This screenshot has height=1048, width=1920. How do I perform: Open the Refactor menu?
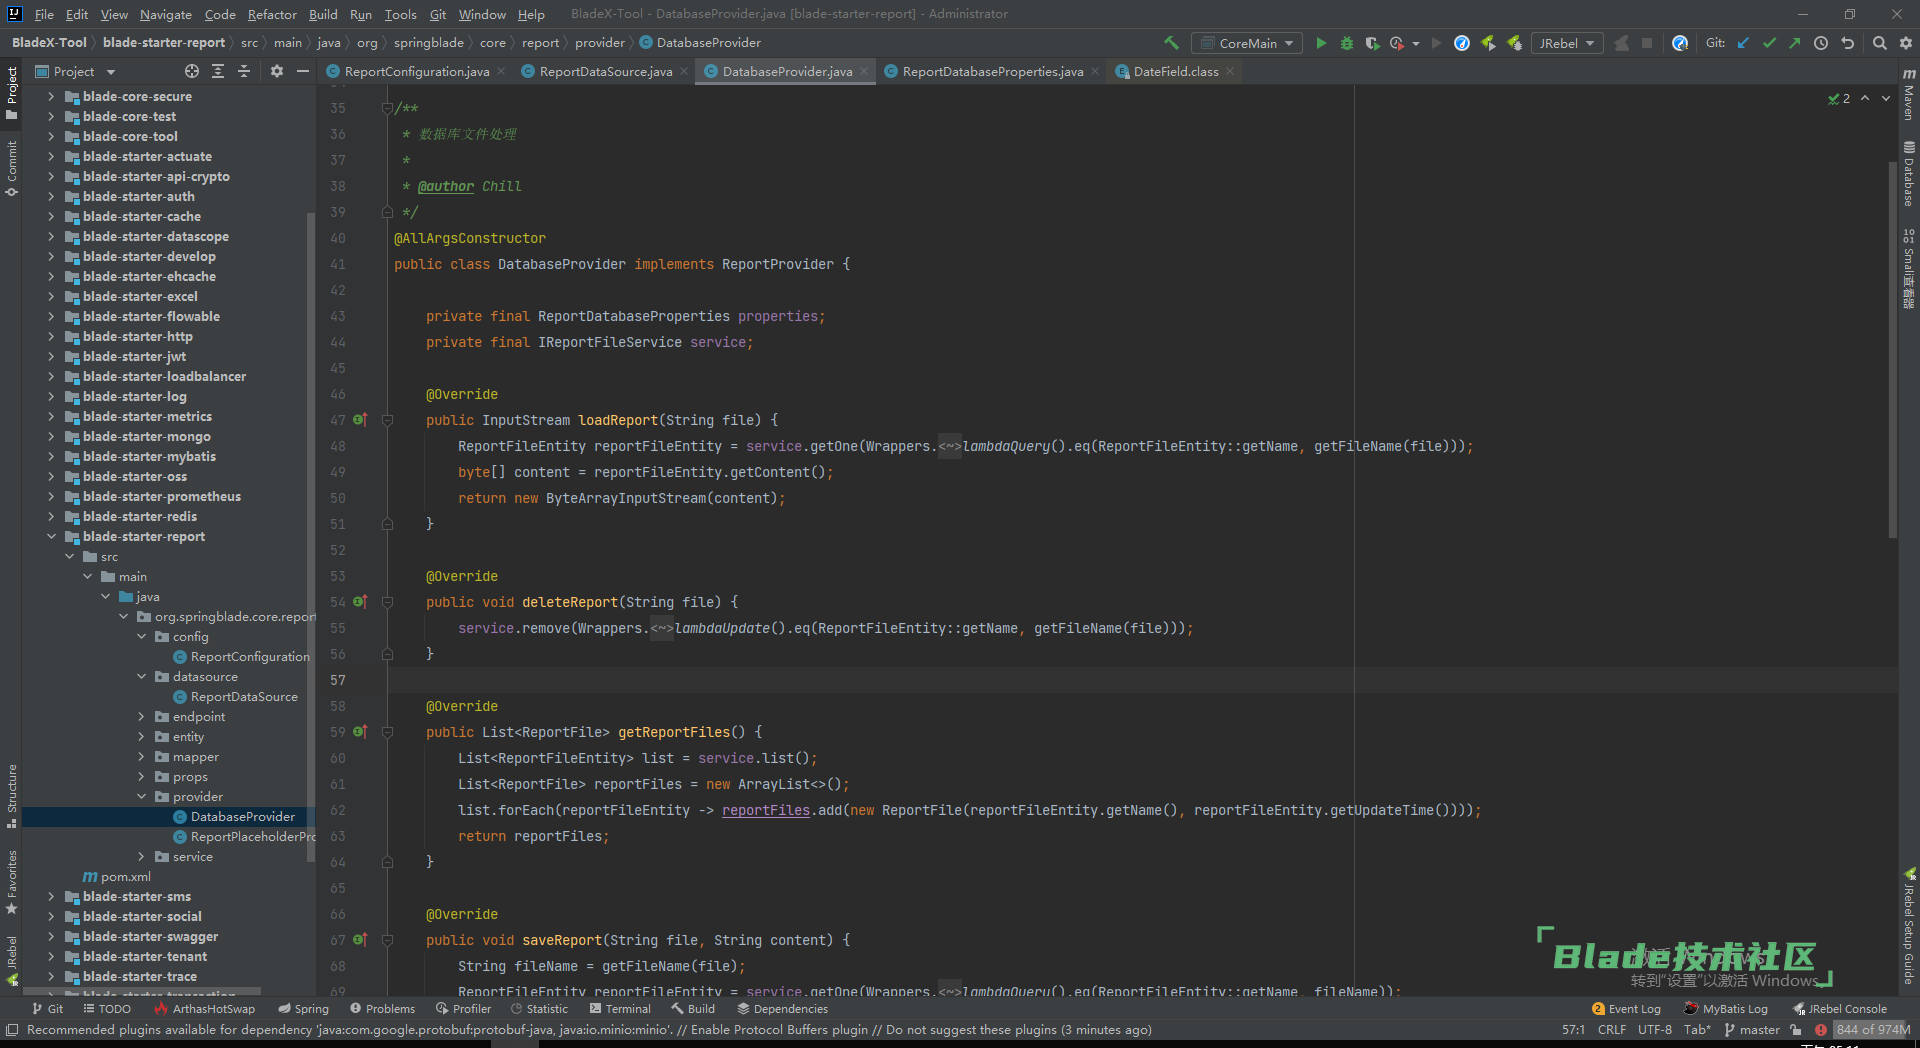(x=272, y=14)
